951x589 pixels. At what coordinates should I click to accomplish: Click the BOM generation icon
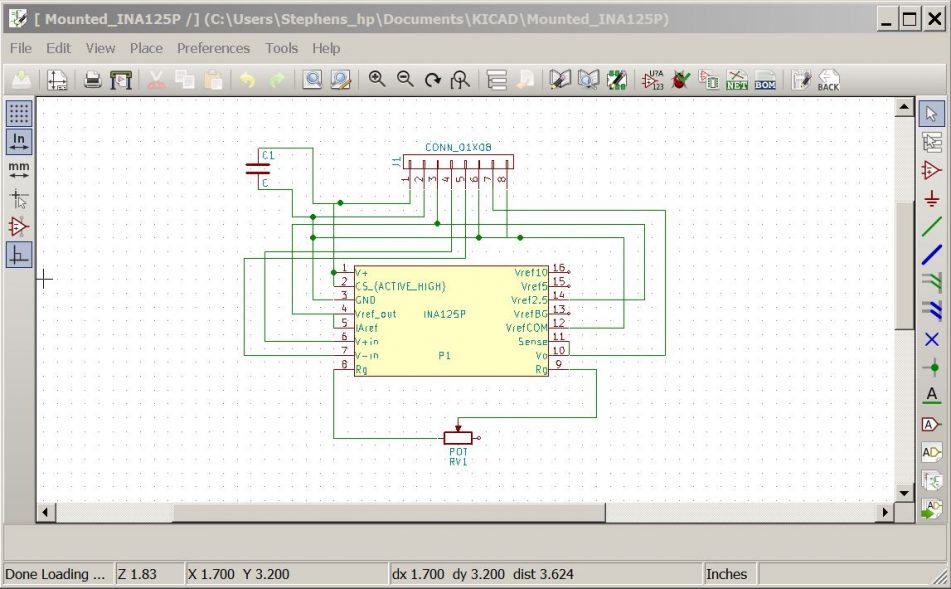[765, 79]
